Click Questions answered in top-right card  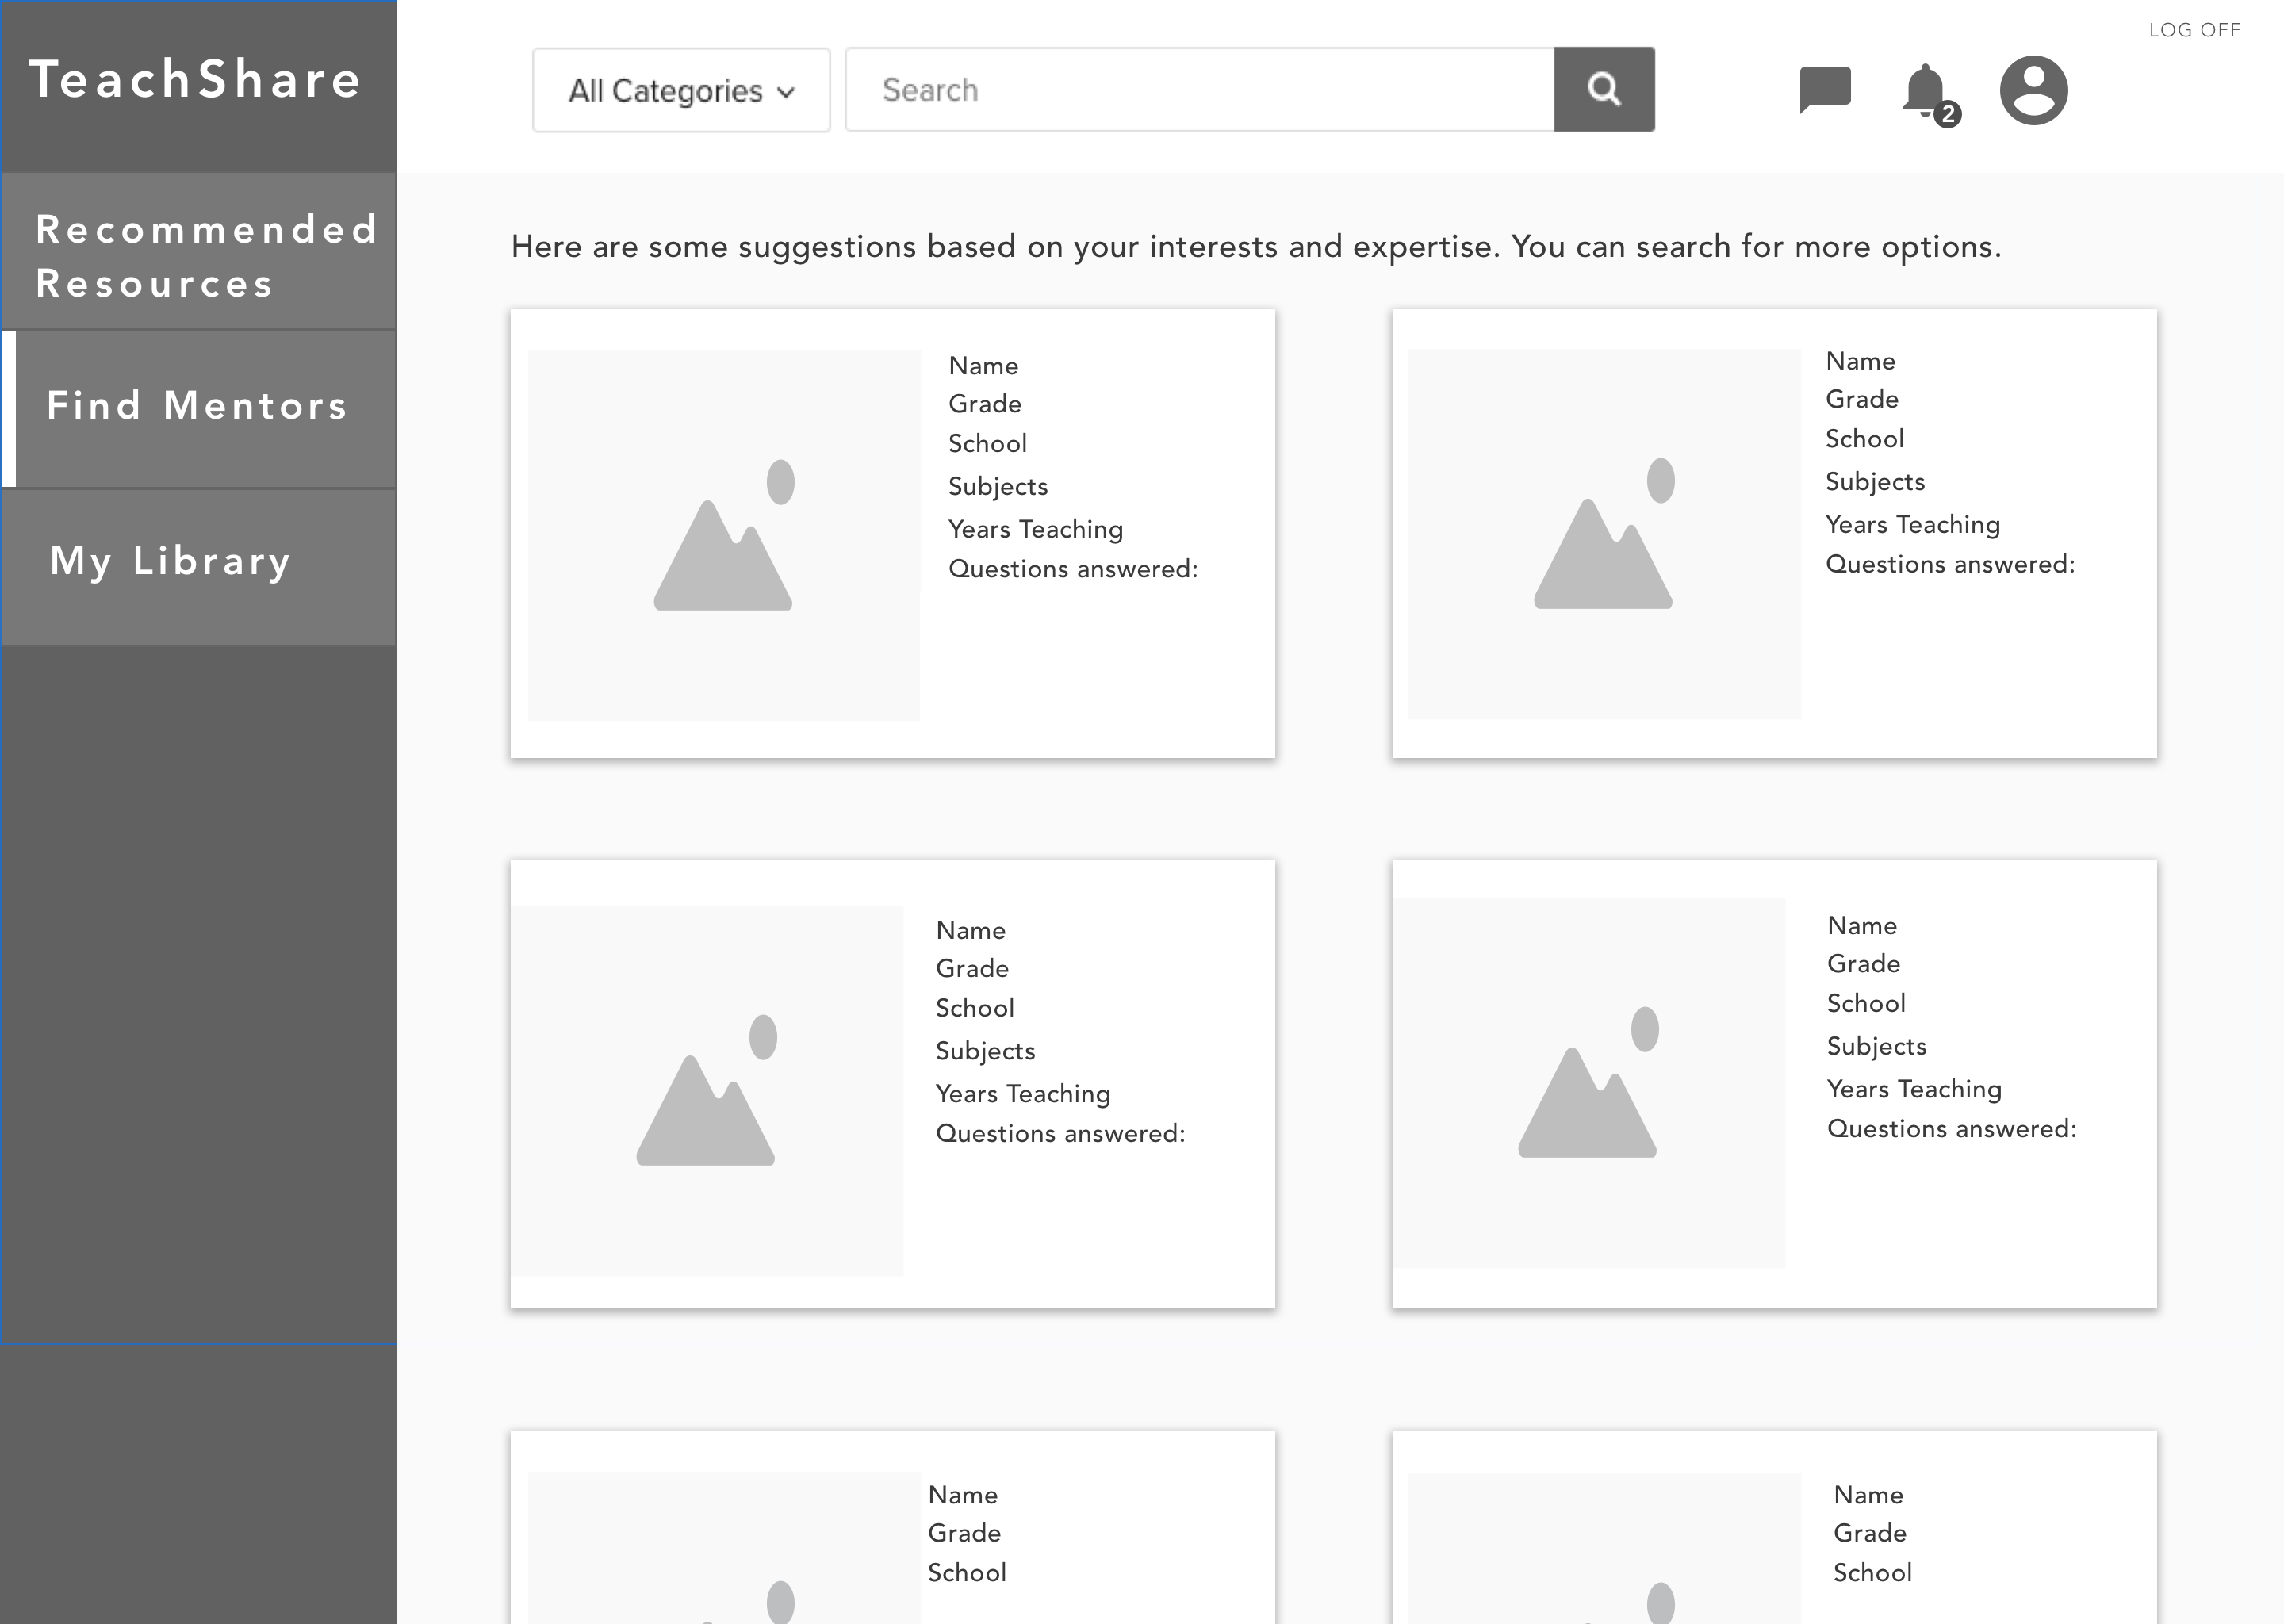(1949, 565)
